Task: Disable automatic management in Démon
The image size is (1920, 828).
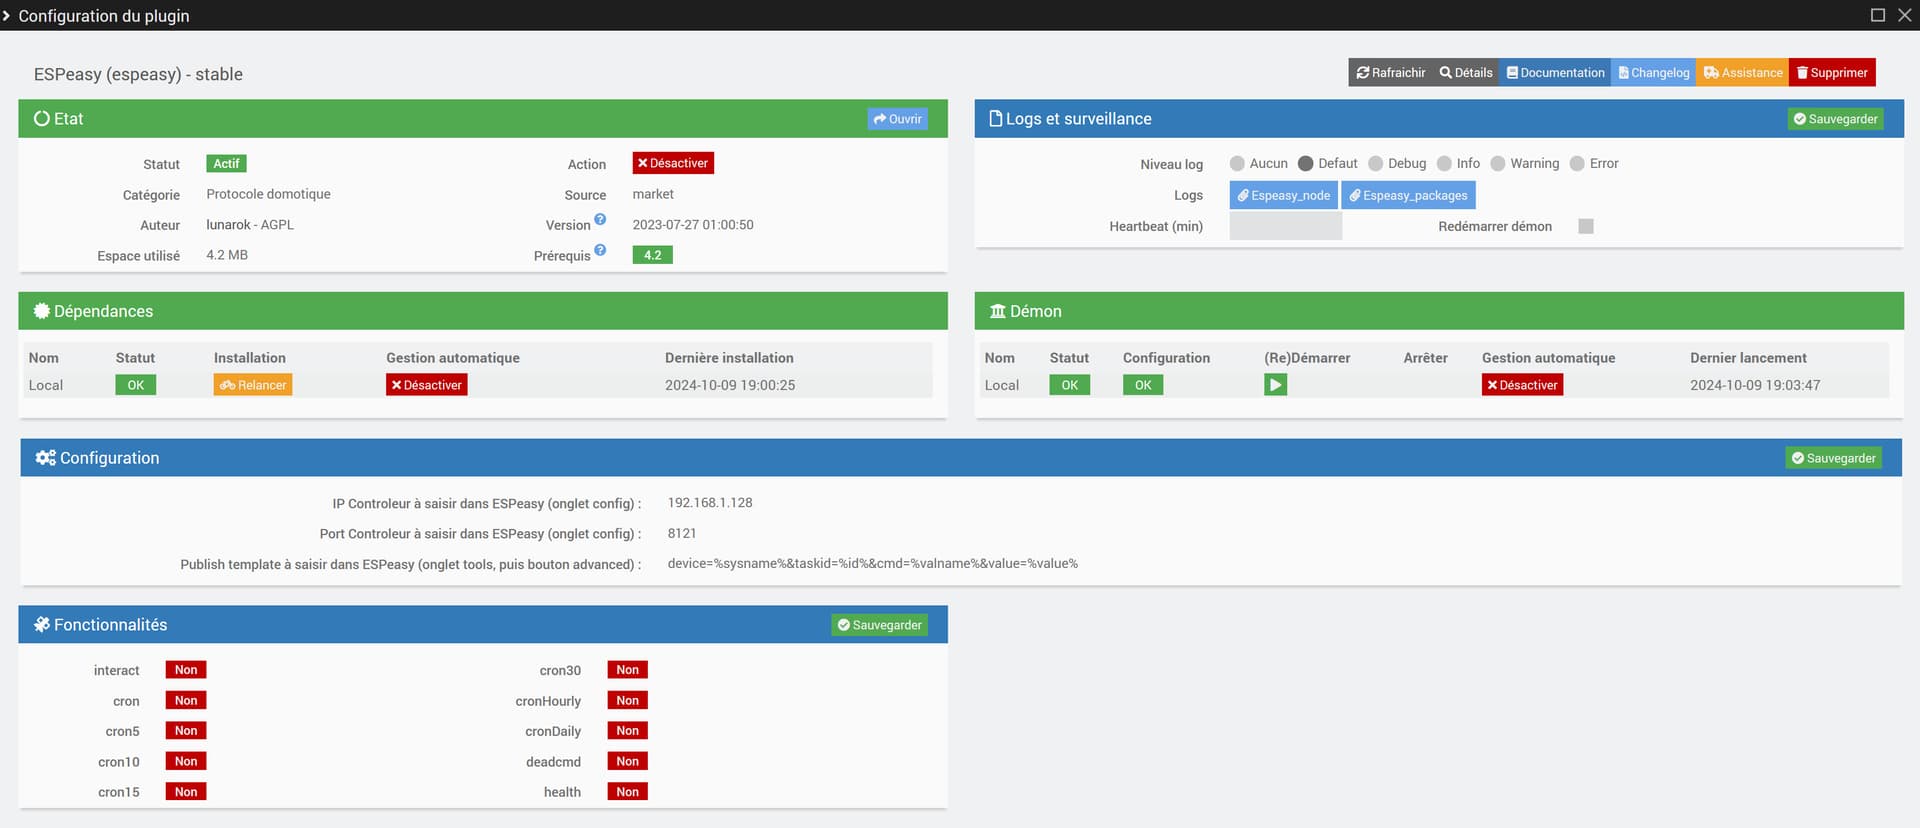Action: (x=1522, y=385)
